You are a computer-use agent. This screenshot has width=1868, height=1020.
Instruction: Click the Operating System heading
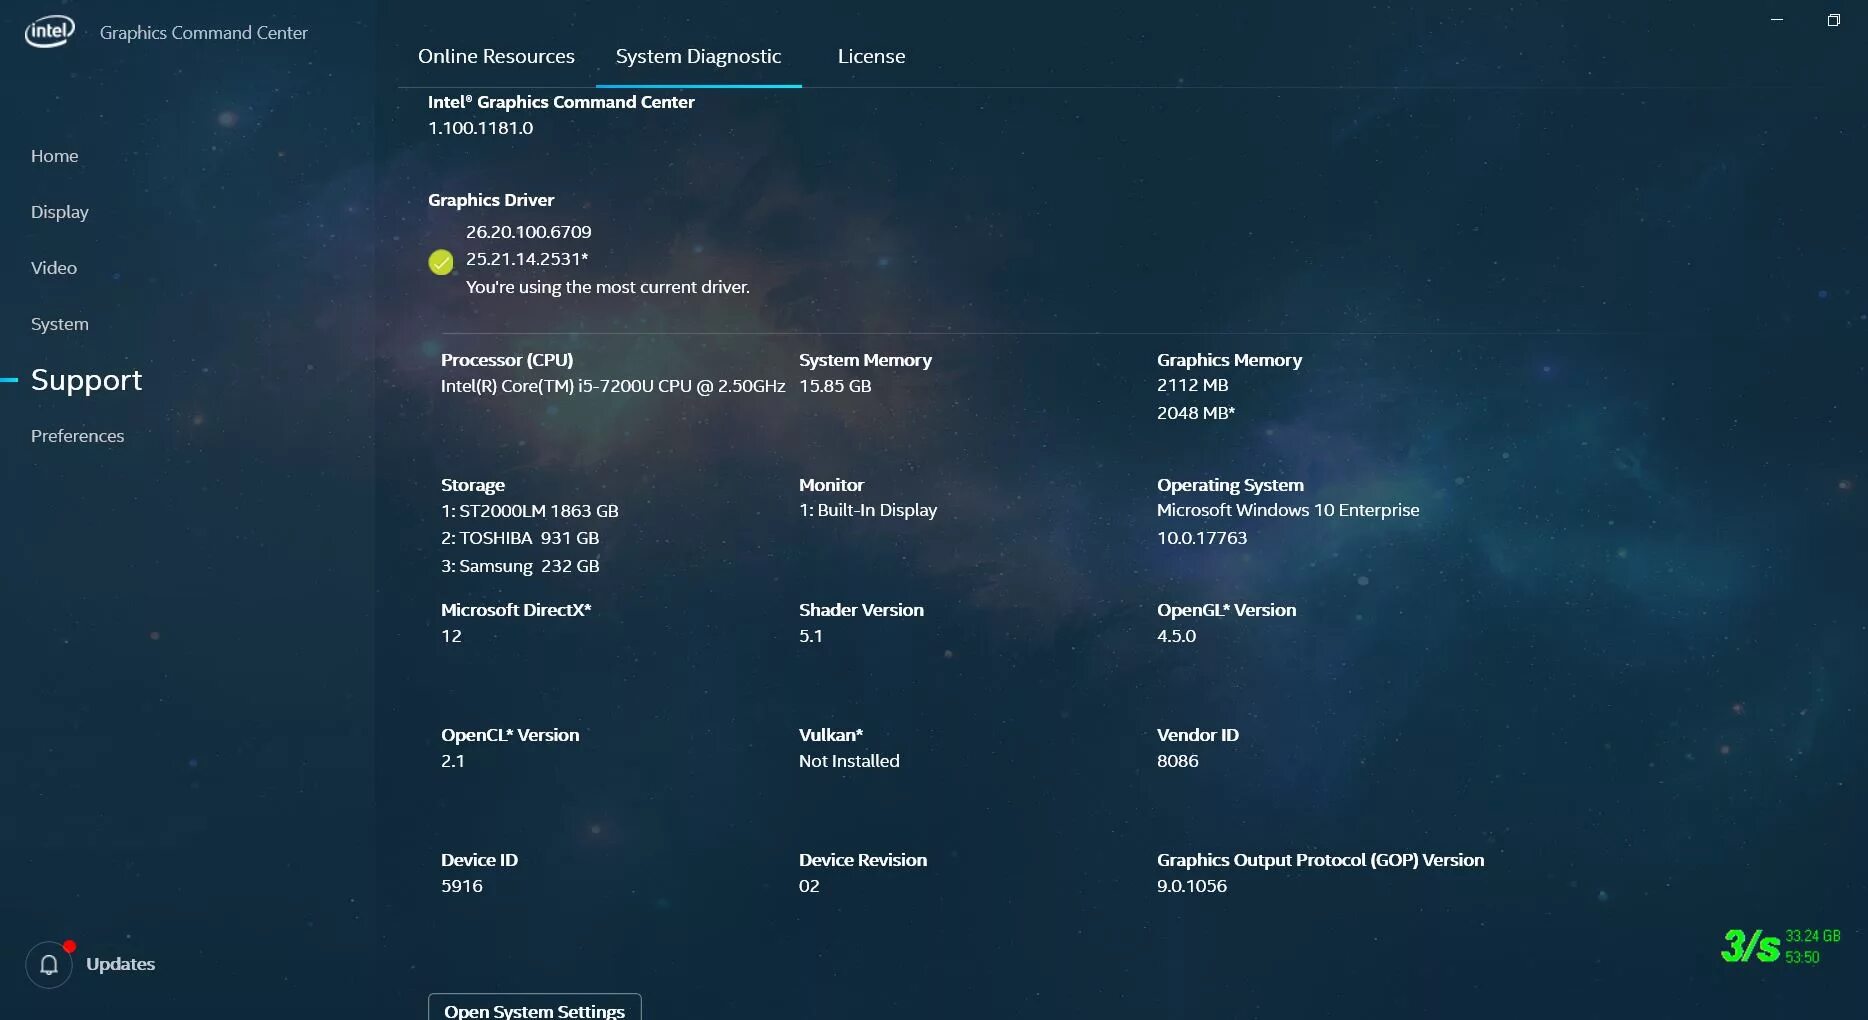click(x=1230, y=485)
